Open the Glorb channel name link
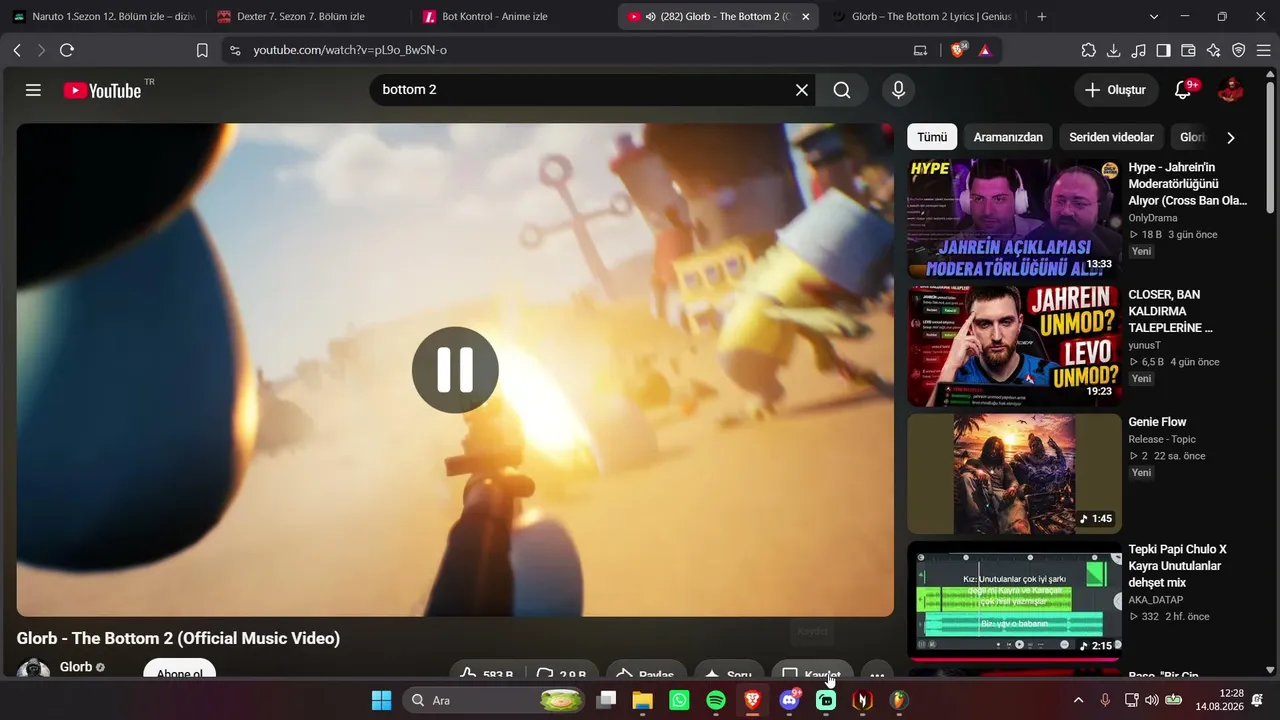Viewport: 1280px width, 720px height. click(76, 667)
